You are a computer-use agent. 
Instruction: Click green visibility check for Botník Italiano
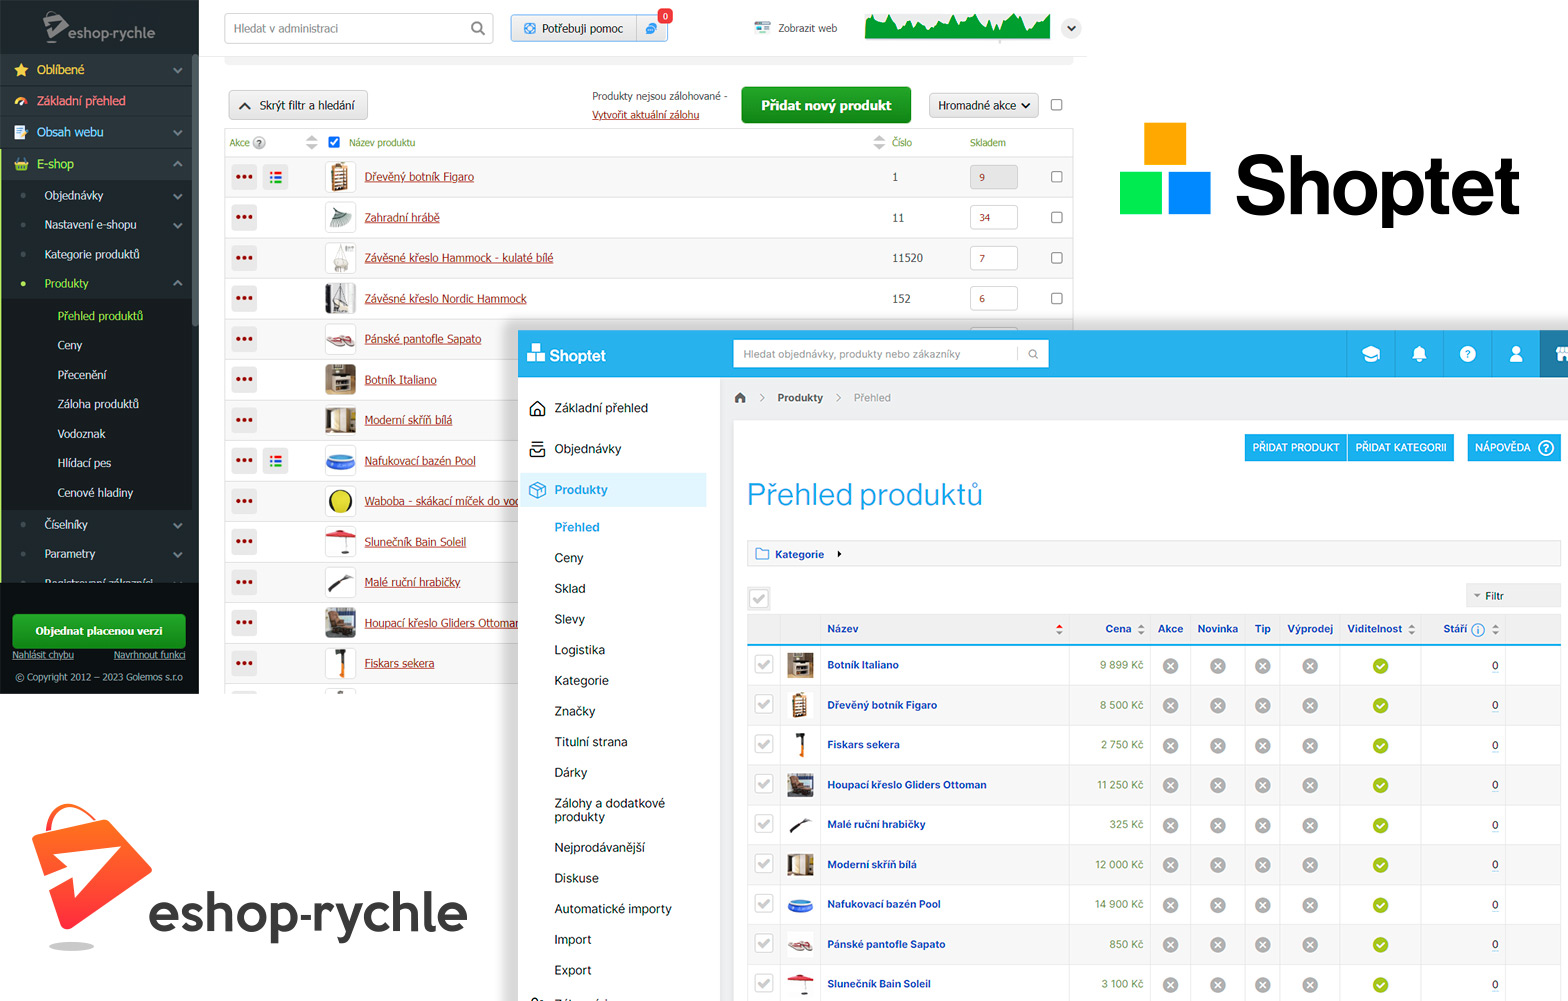pos(1380,666)
